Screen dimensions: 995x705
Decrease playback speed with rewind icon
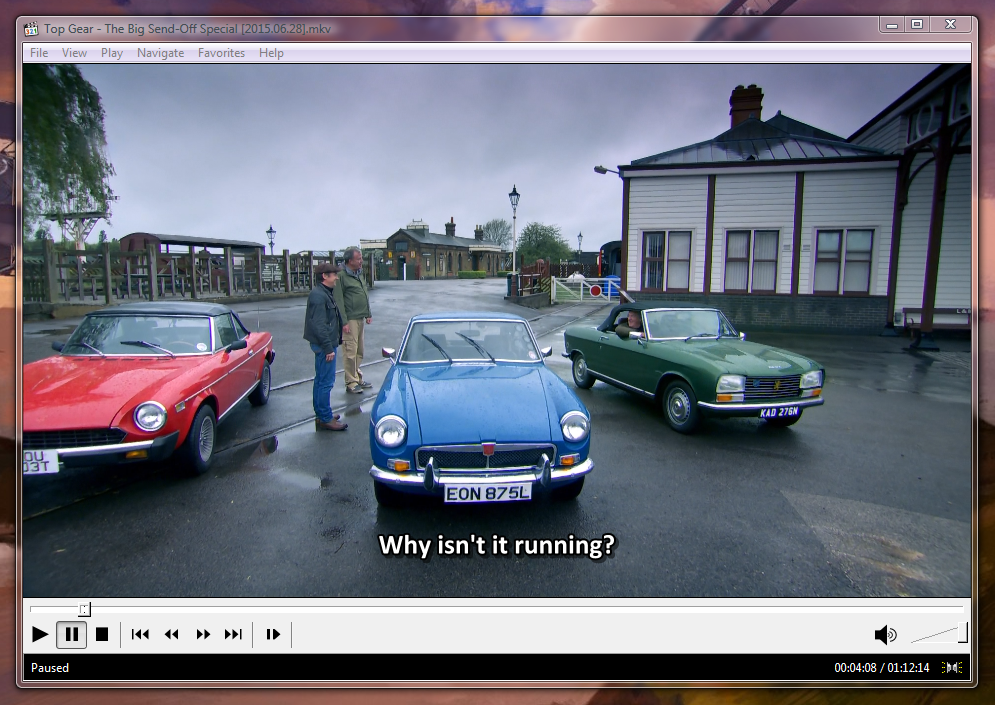pyautogui.click(x=171, y=634)
